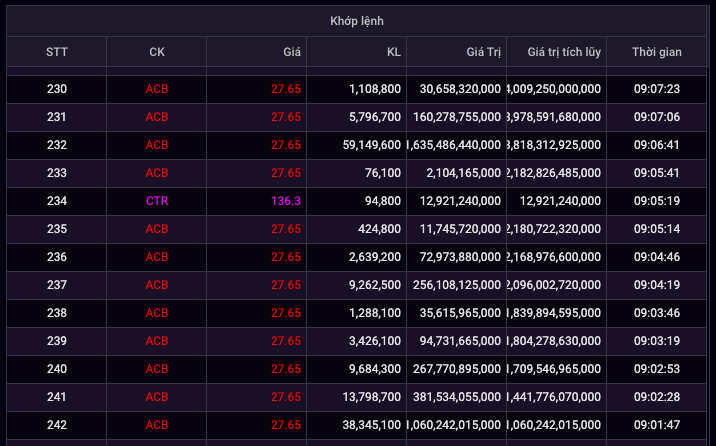Click the 136.3 price cell

tap(286, 201)
